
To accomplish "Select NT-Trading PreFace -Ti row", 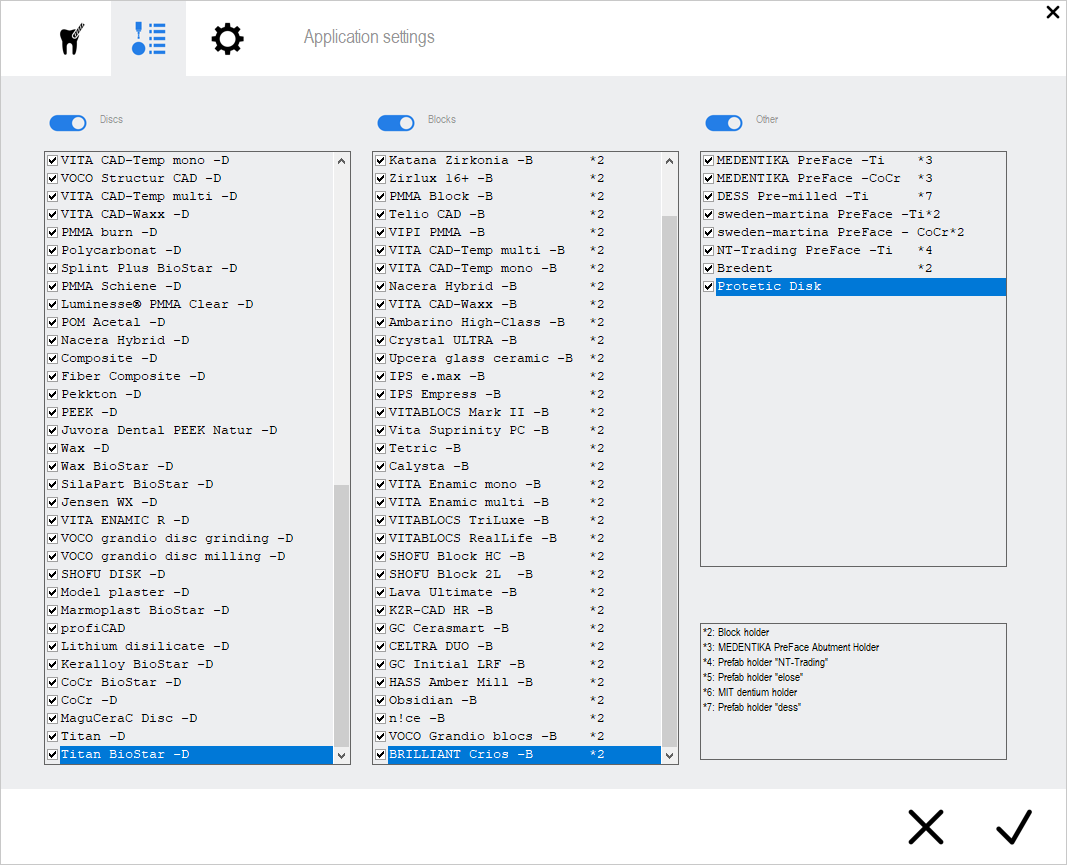I will 853,250.
